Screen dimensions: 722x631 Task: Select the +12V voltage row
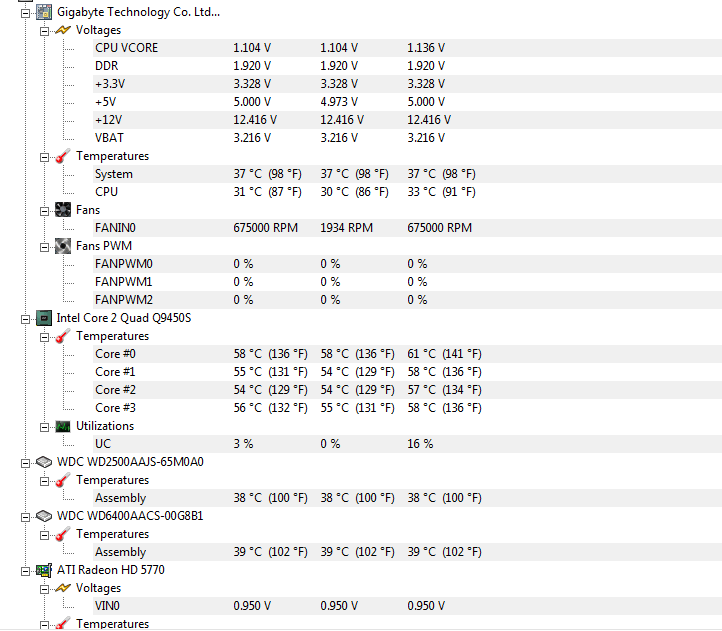click(x=109, y=120)
